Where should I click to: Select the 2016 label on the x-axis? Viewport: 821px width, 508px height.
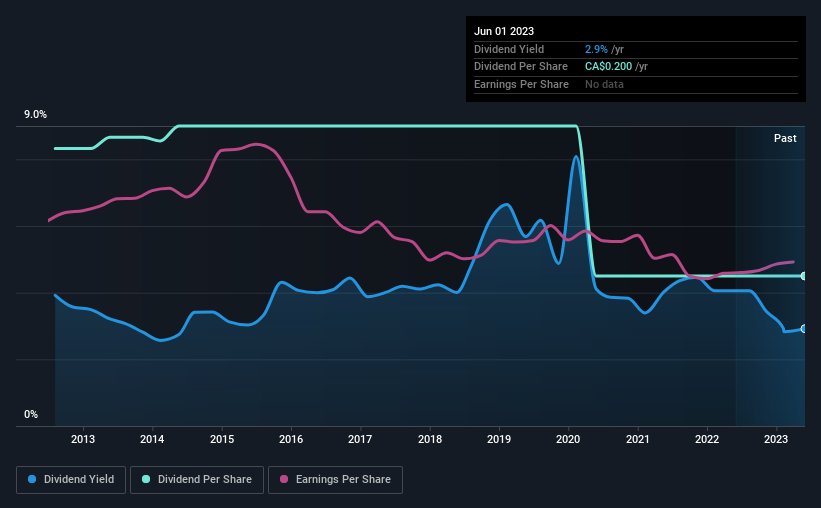(x=291, y=439)
